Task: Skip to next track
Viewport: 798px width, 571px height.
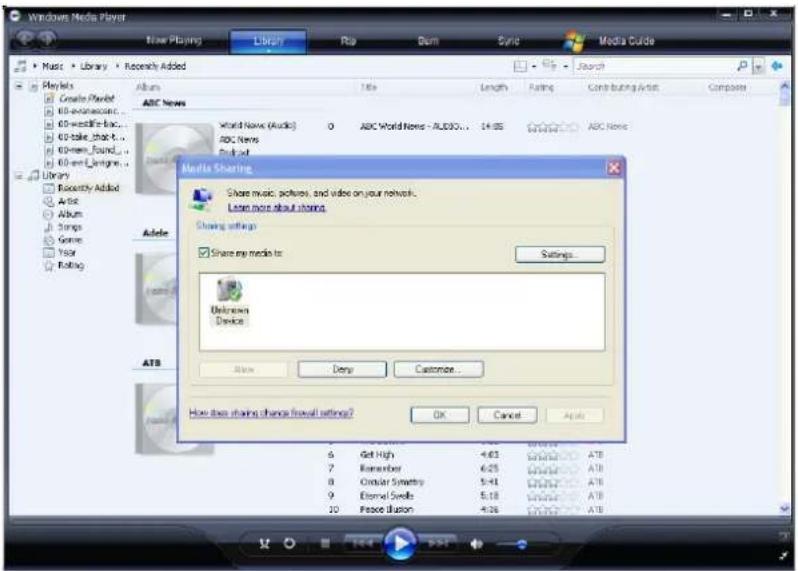Action: coord(437,544)
